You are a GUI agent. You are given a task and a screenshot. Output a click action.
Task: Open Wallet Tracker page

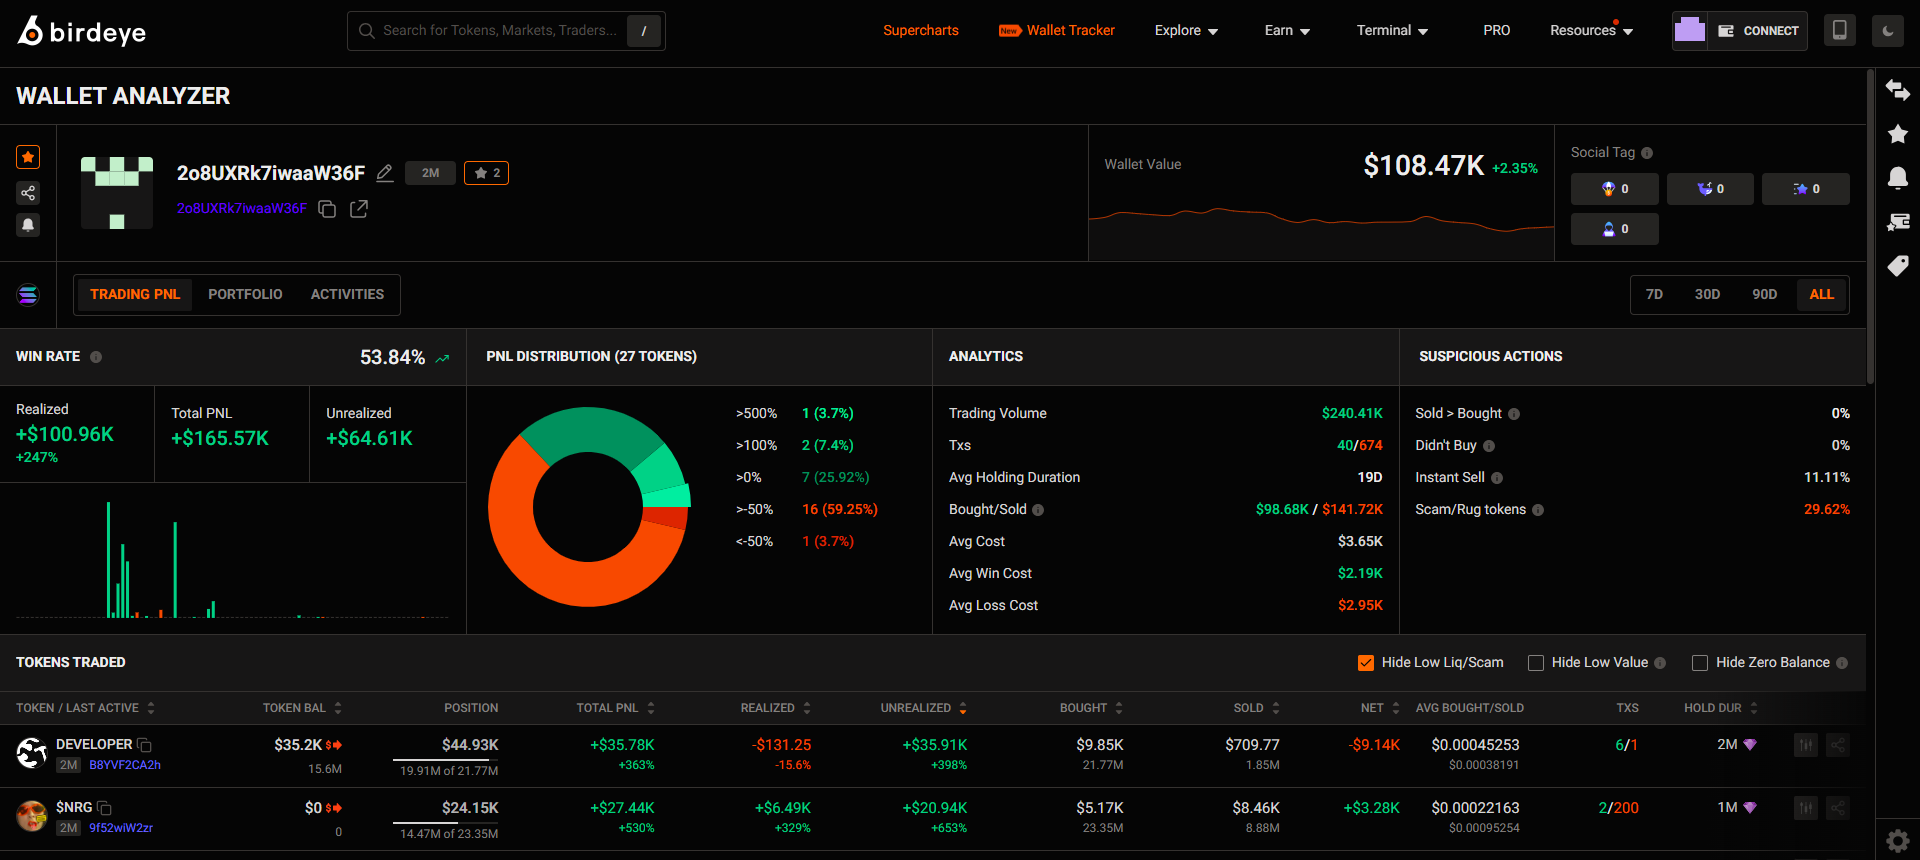pyautogui.click(x=1057, y=31)
